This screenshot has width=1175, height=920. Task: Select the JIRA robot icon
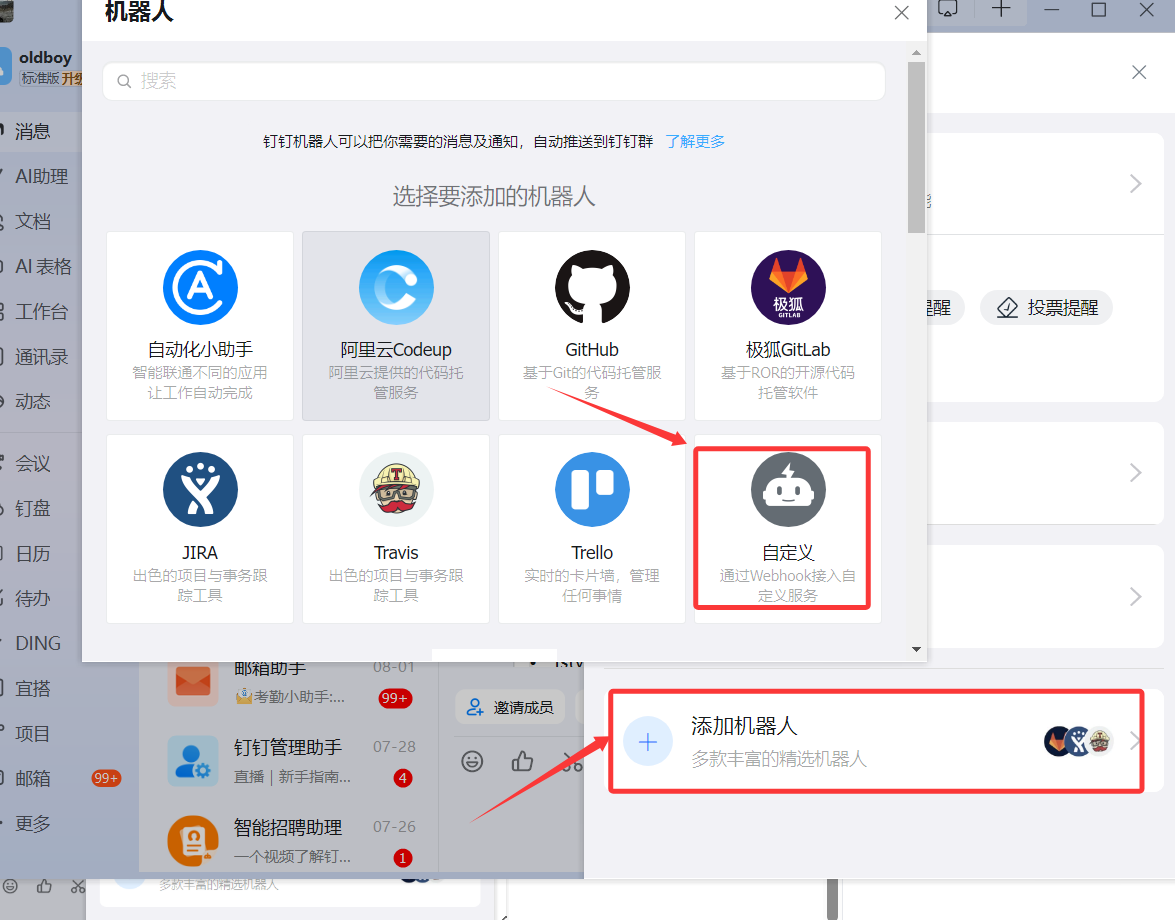(x=200, y=490)
